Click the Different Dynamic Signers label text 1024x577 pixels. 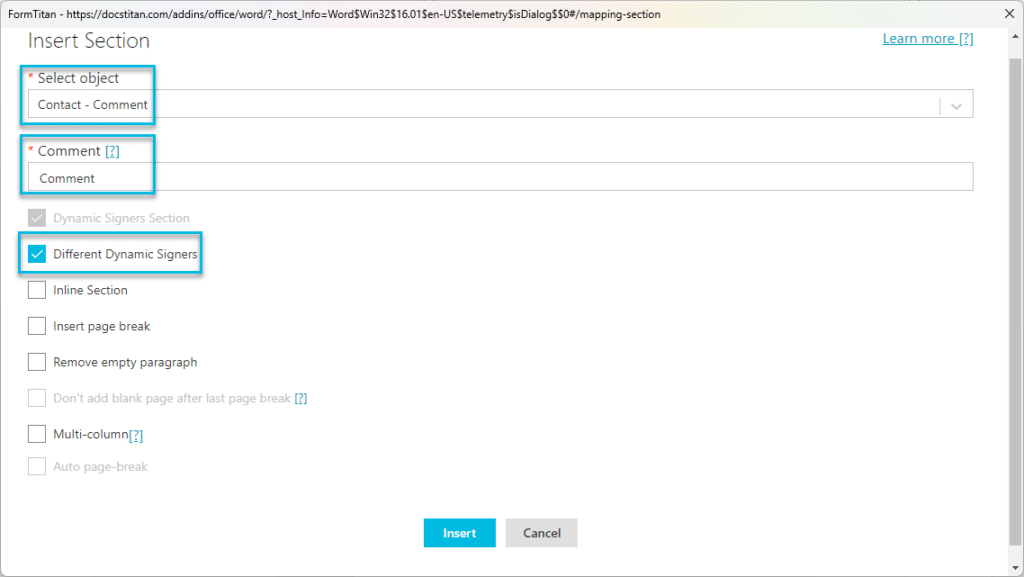coord(125,254)
